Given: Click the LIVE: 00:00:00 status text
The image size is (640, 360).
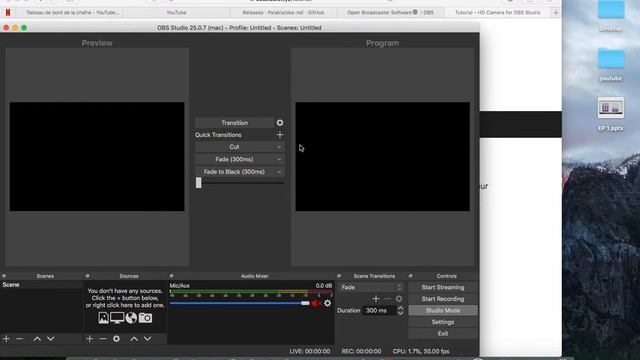Looking at the screenshot, I should point(310,351).
